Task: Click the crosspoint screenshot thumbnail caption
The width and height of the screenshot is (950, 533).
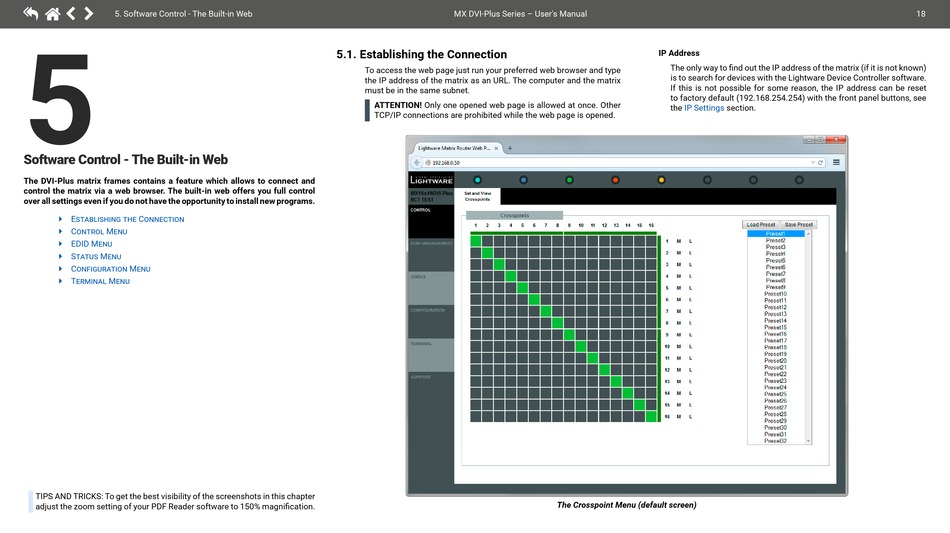Action: point(626,505)
